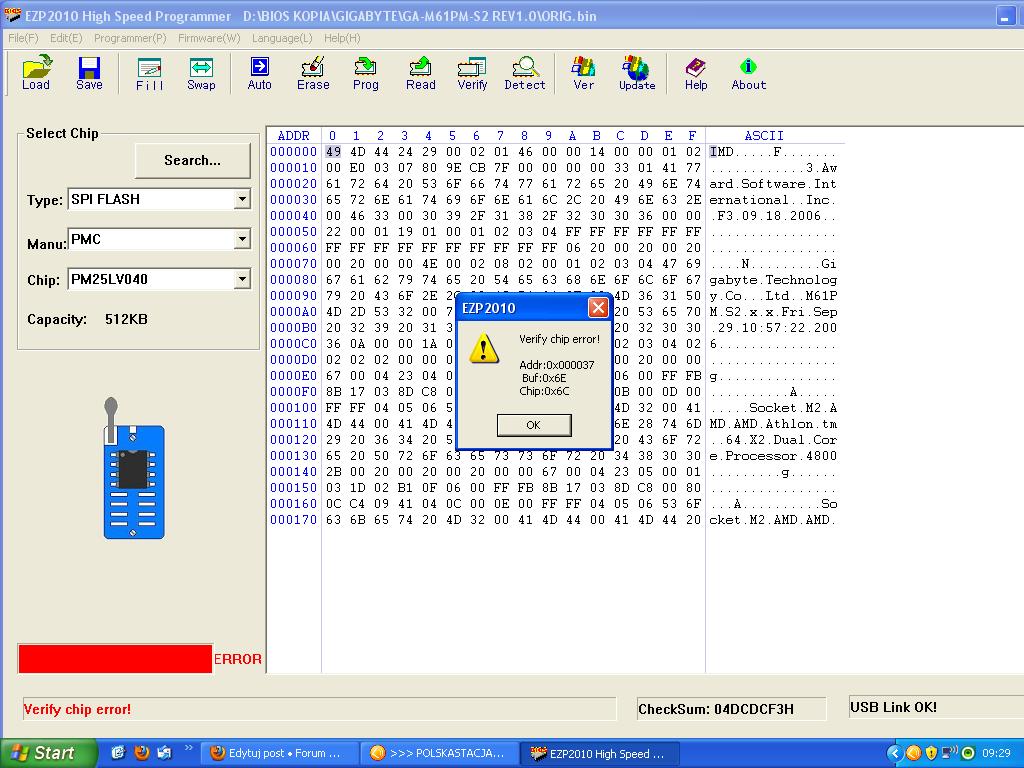Expand the Manu dropdown showing PMC
1024x768 pixels.
coord(242,239)
